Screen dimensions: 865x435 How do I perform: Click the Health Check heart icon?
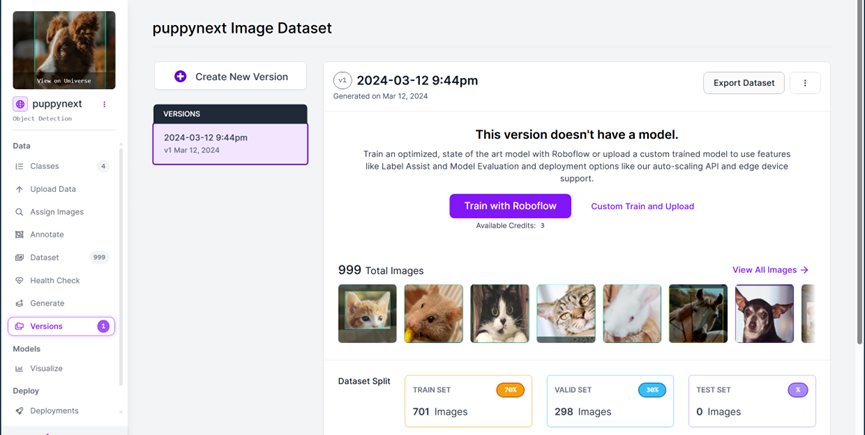(19, 280)
